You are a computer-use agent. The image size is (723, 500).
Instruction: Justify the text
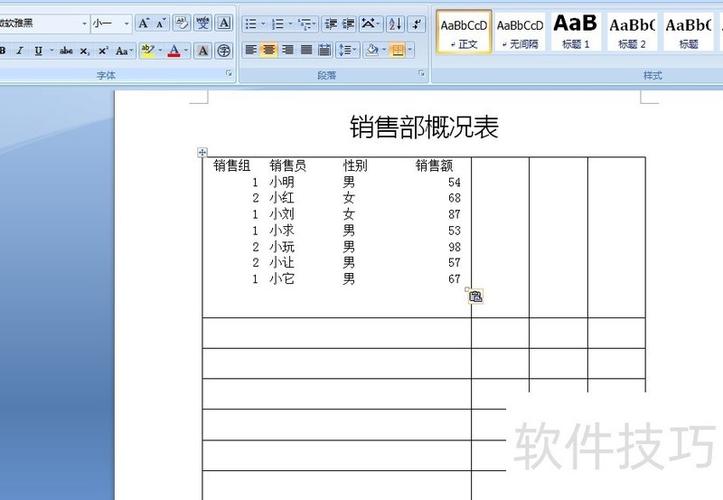(306, 49)
